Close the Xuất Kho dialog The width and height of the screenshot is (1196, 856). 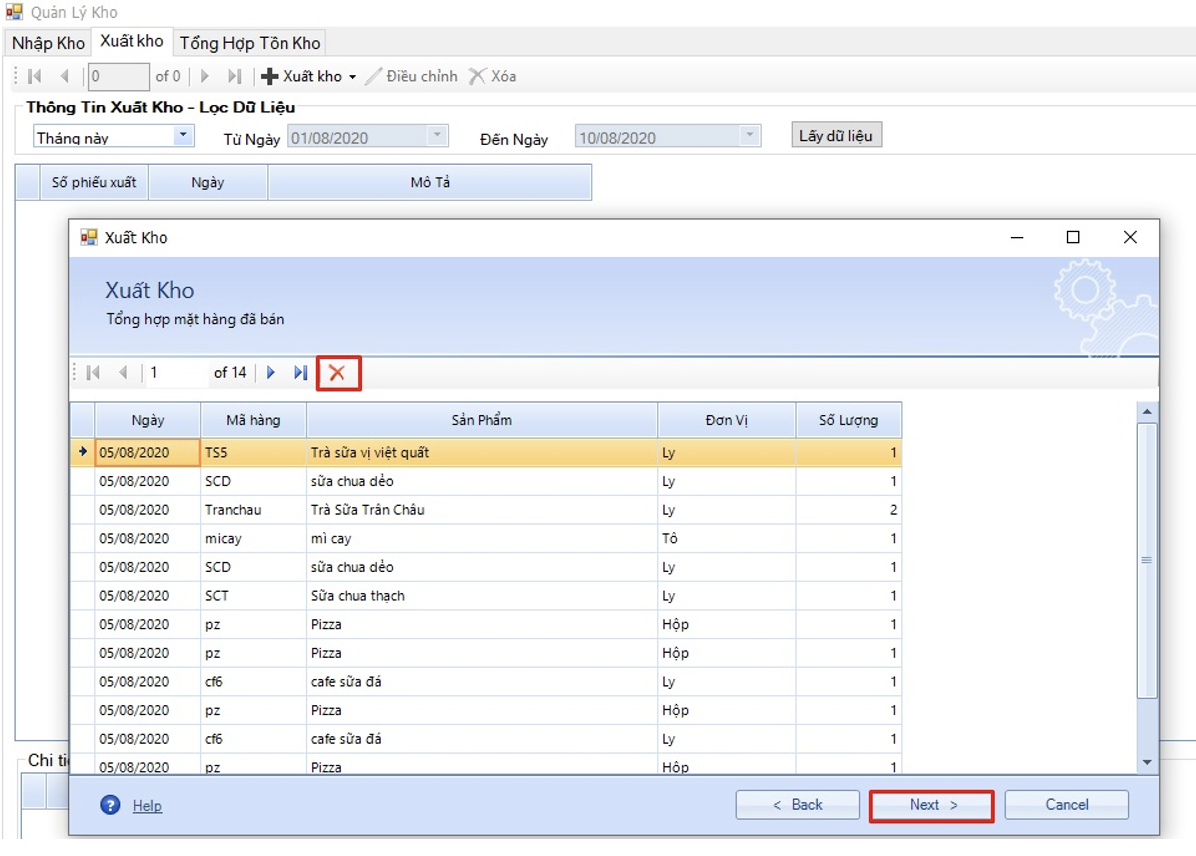(1130, 237)
